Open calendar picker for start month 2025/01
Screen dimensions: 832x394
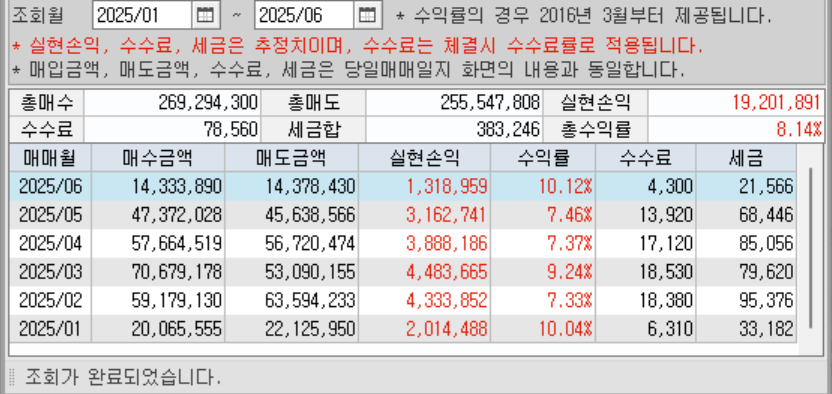pyautogui.click(x=205, y=15)
